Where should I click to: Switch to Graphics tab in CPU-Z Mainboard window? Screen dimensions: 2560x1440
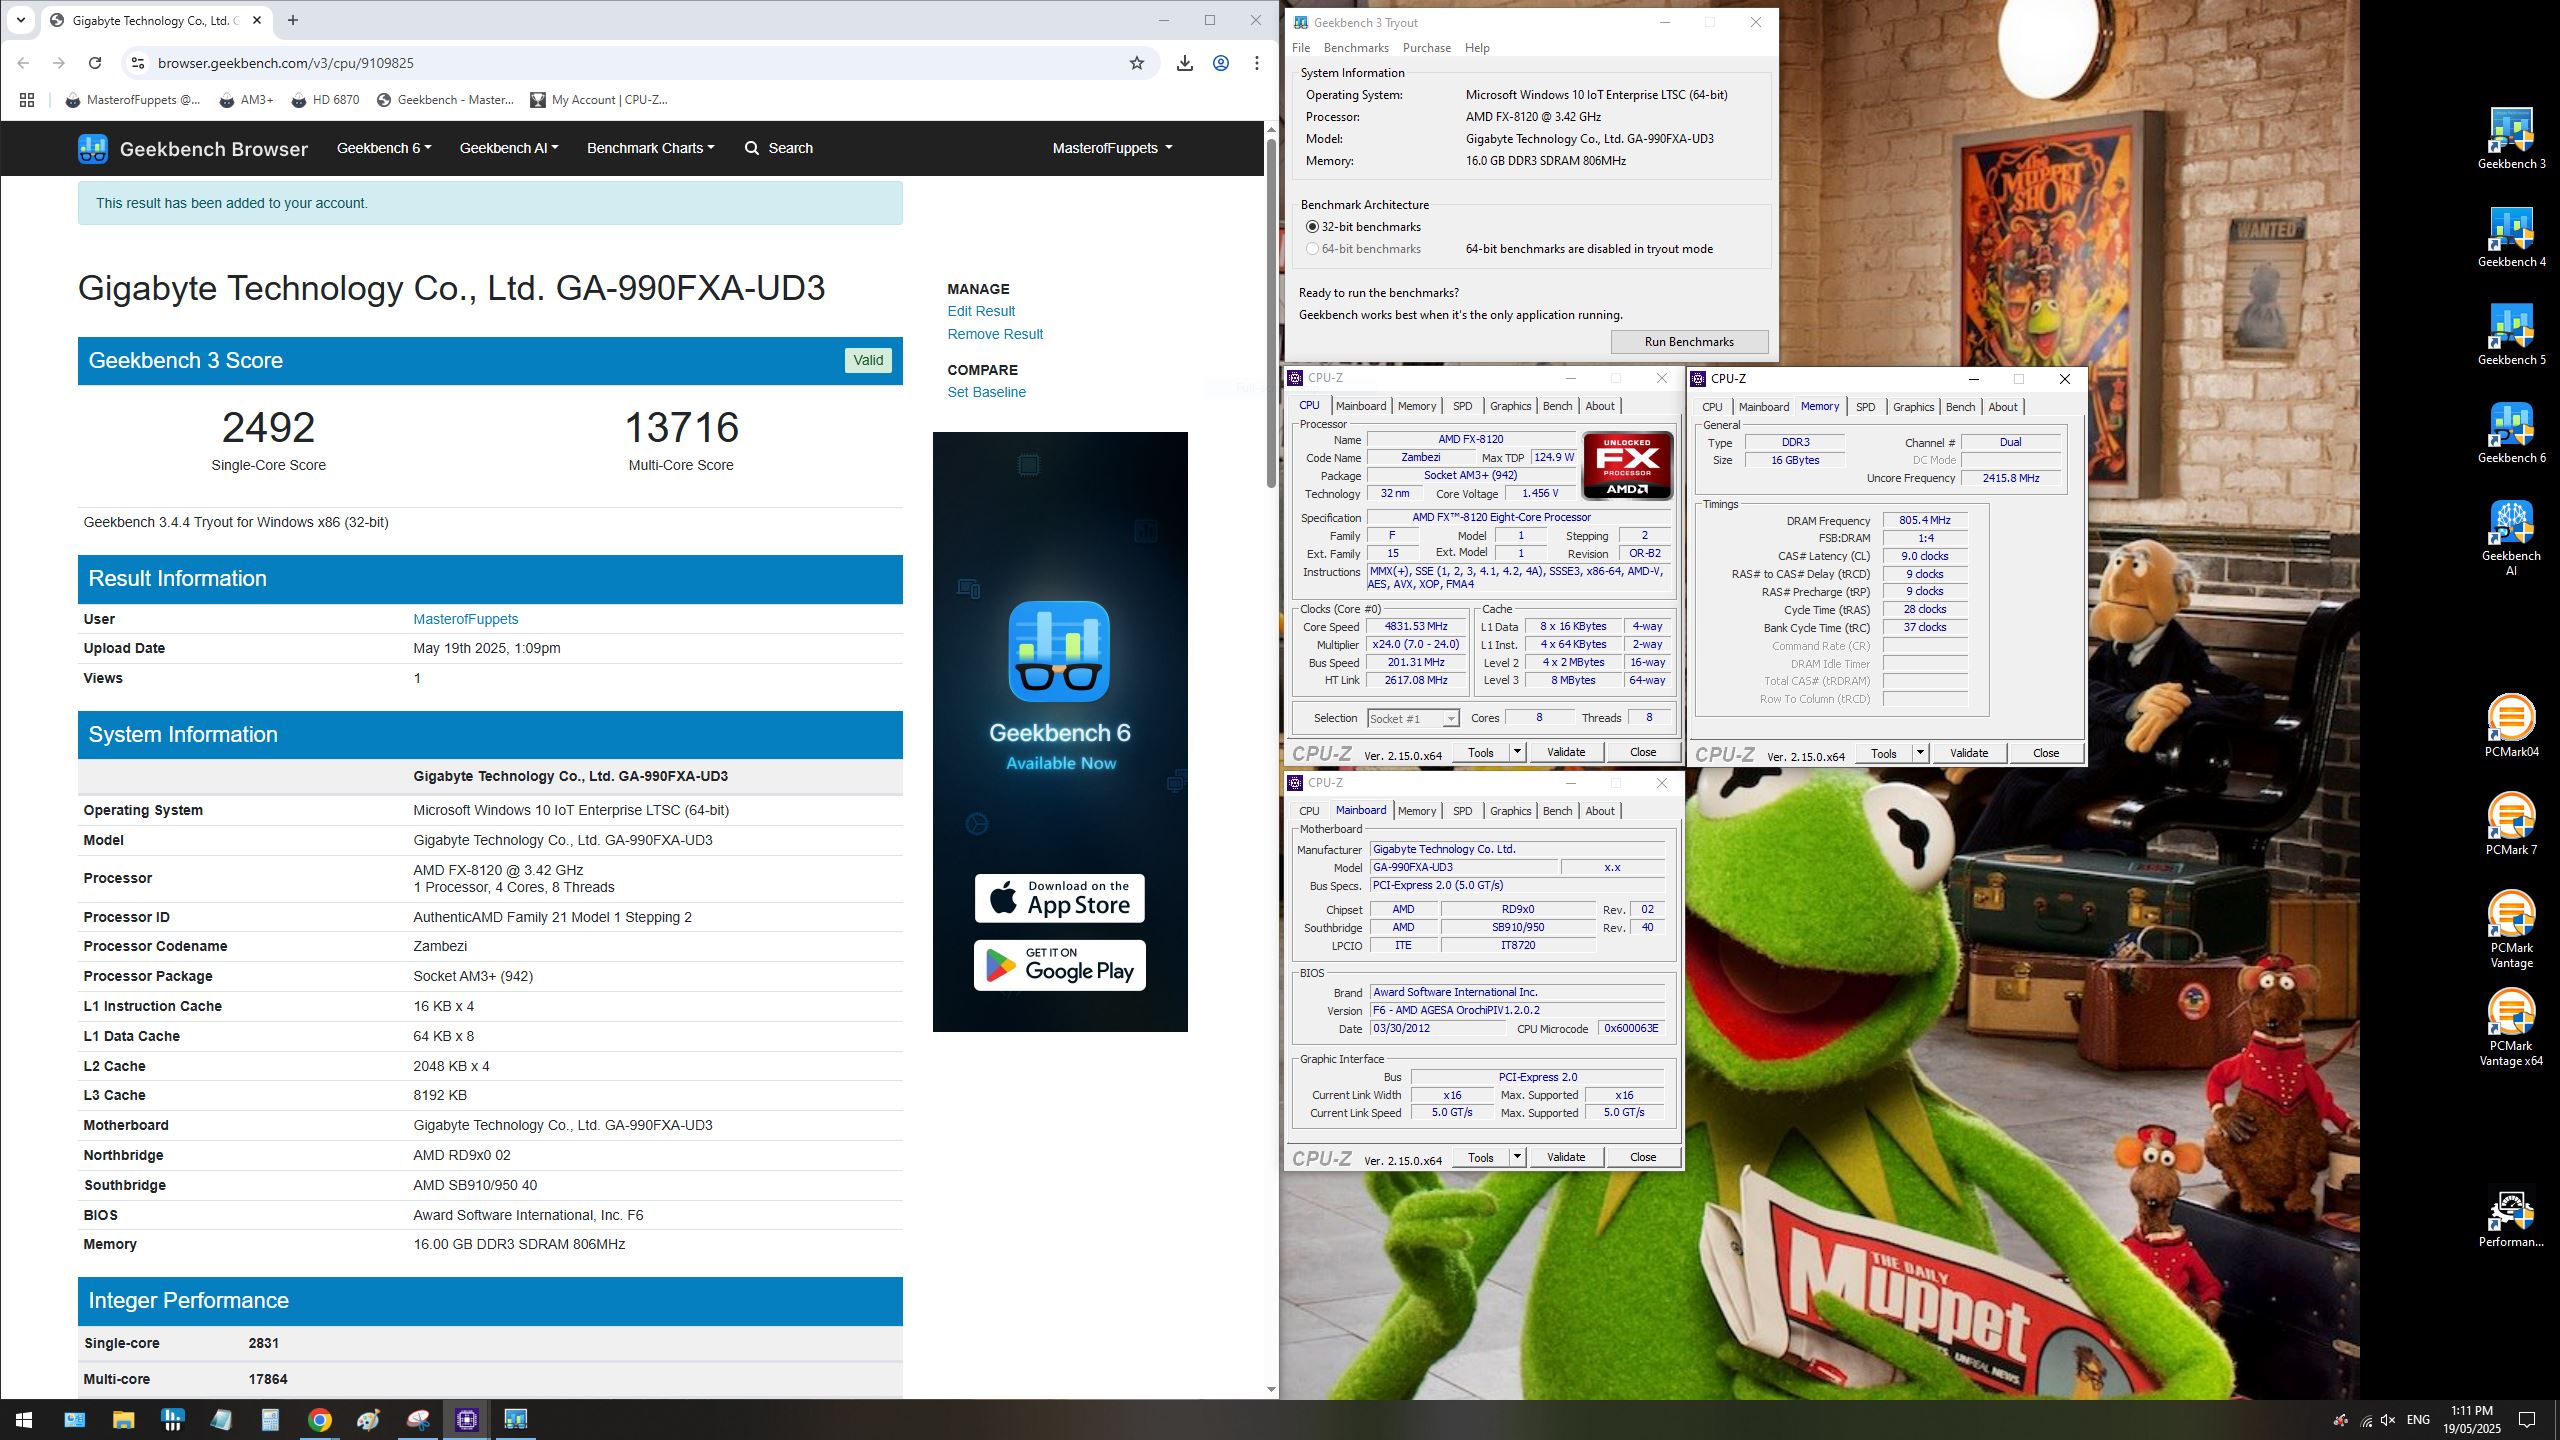[1510, 811]
